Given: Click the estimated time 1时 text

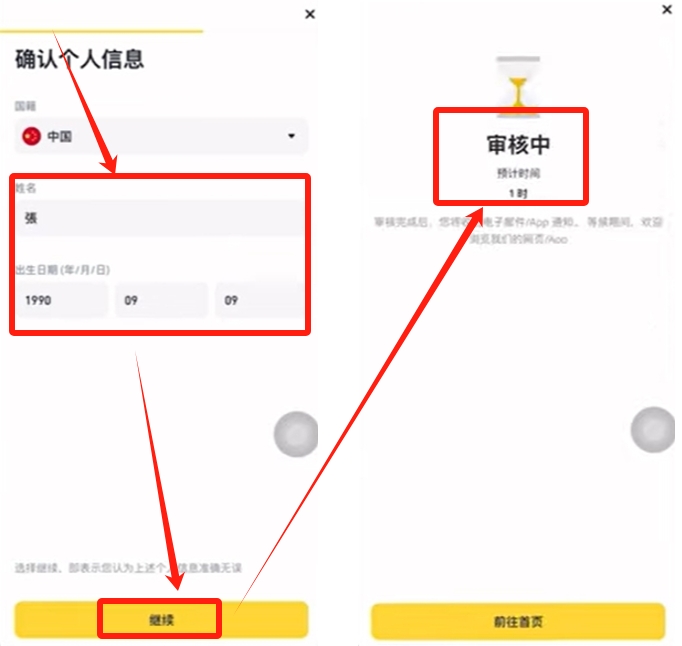Looking at the screenshot, I should [518, 193].
